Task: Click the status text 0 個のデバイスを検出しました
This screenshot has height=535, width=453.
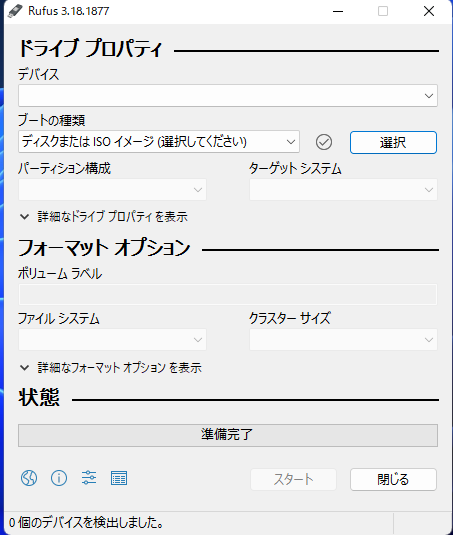Action: (86, 522)
